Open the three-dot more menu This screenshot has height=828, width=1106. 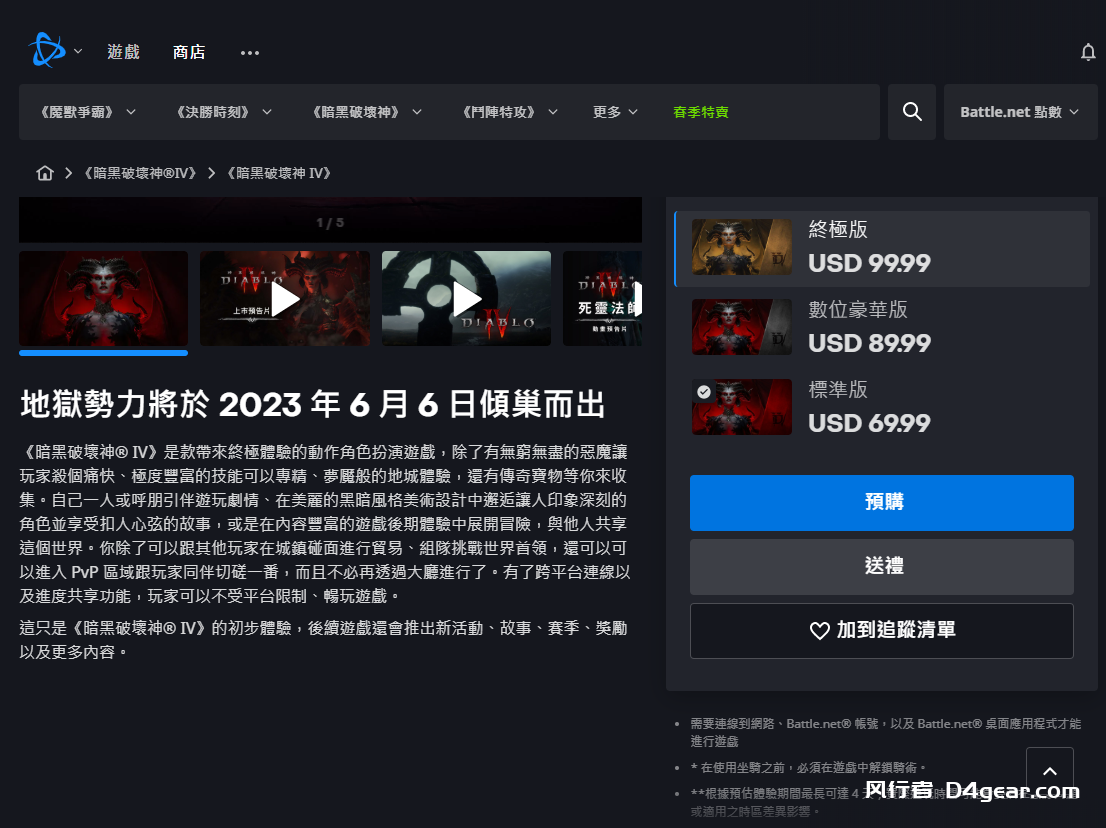pos(250,53)
